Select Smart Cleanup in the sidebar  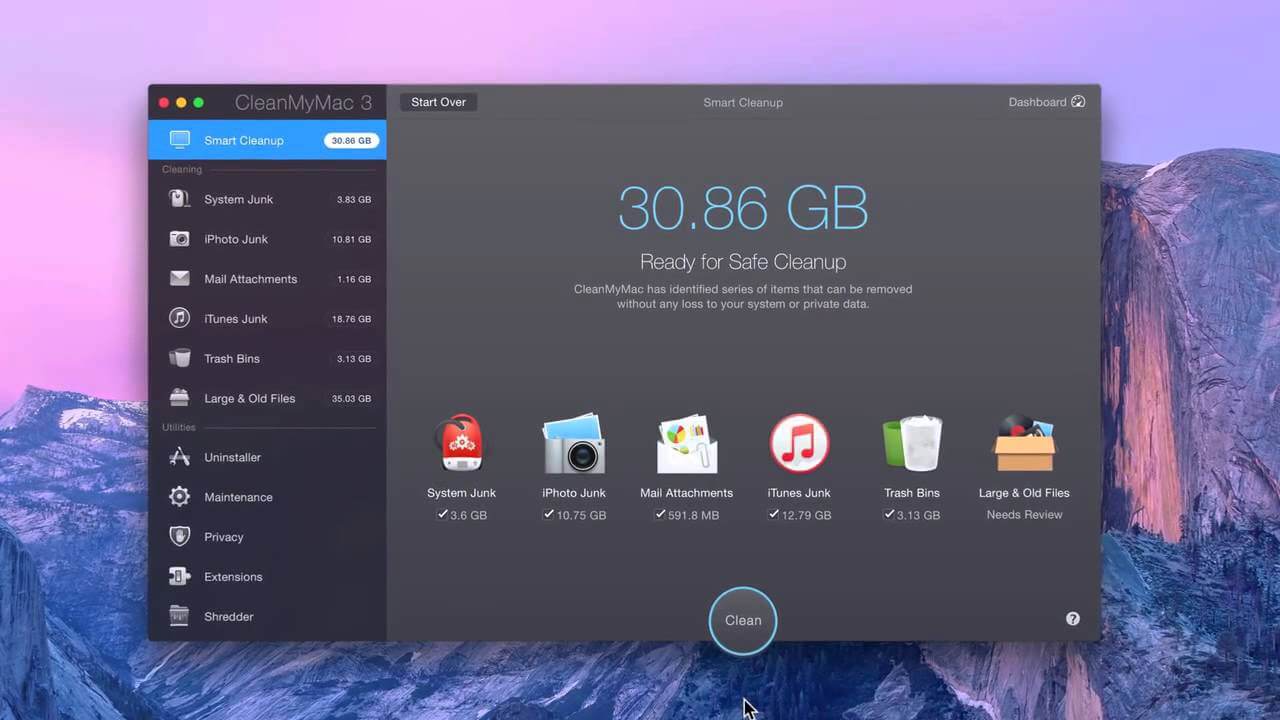pyautogui.click(x=267, y=140)
